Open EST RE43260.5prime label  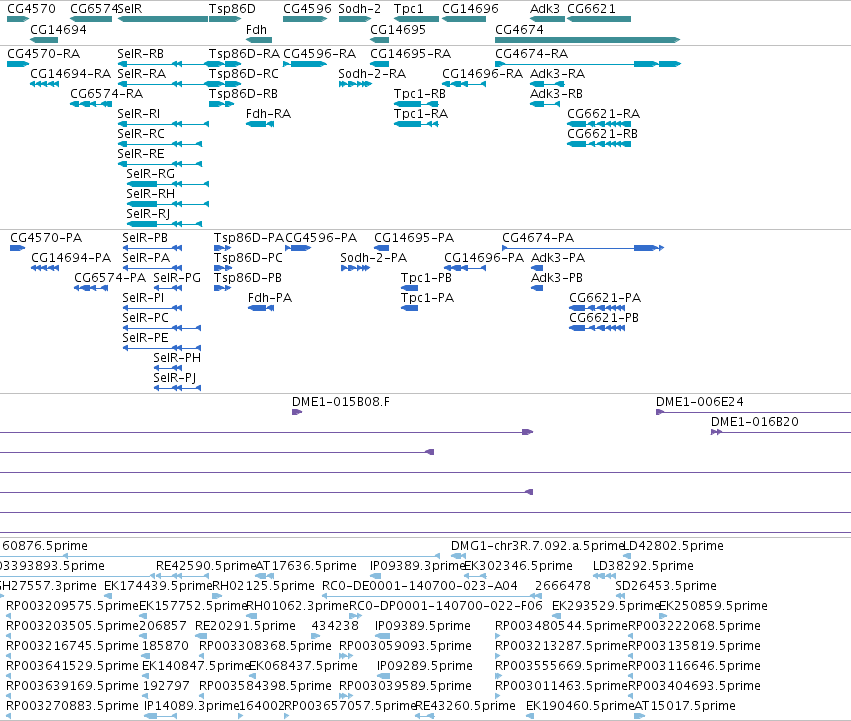tap(466, 706)
